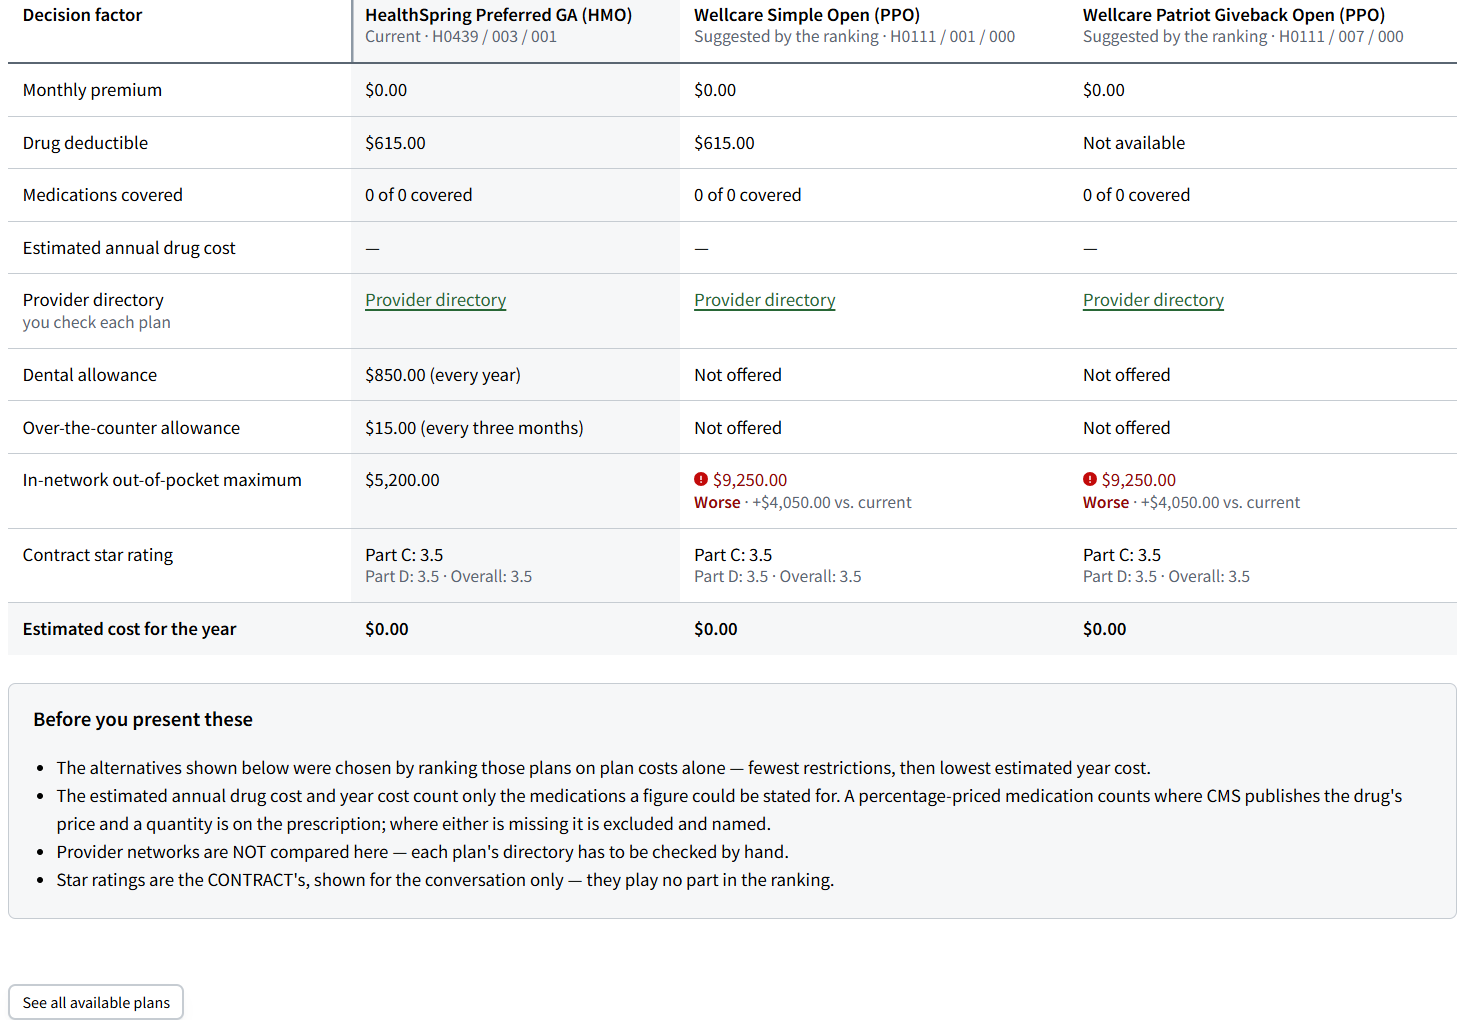Click Wellcare Patriot Giveback's $0.00 estimated year cost
This screenshot has width=1463, height=1020.
(1104, 629)
